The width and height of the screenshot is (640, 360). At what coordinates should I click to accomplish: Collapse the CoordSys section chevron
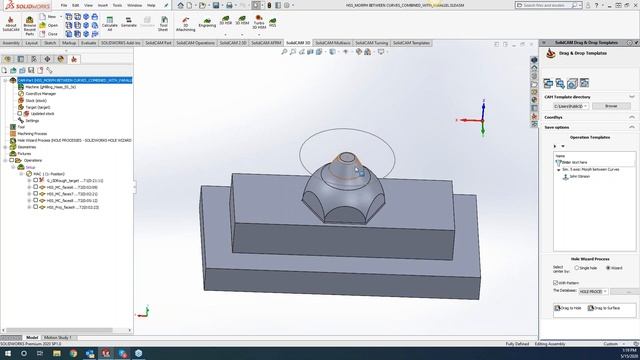click(x=632, y=117)
